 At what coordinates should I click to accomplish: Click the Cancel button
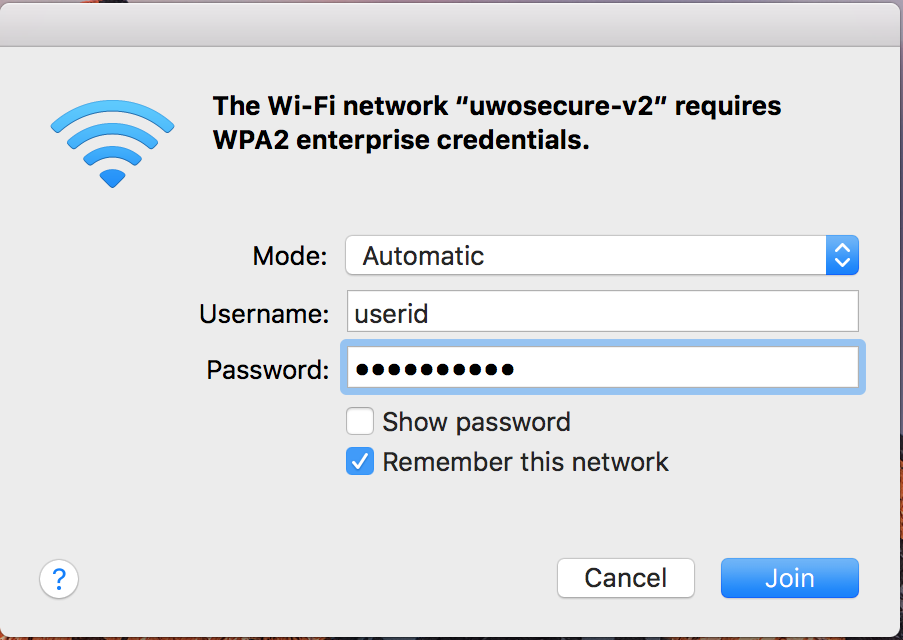tap(625, 578)
